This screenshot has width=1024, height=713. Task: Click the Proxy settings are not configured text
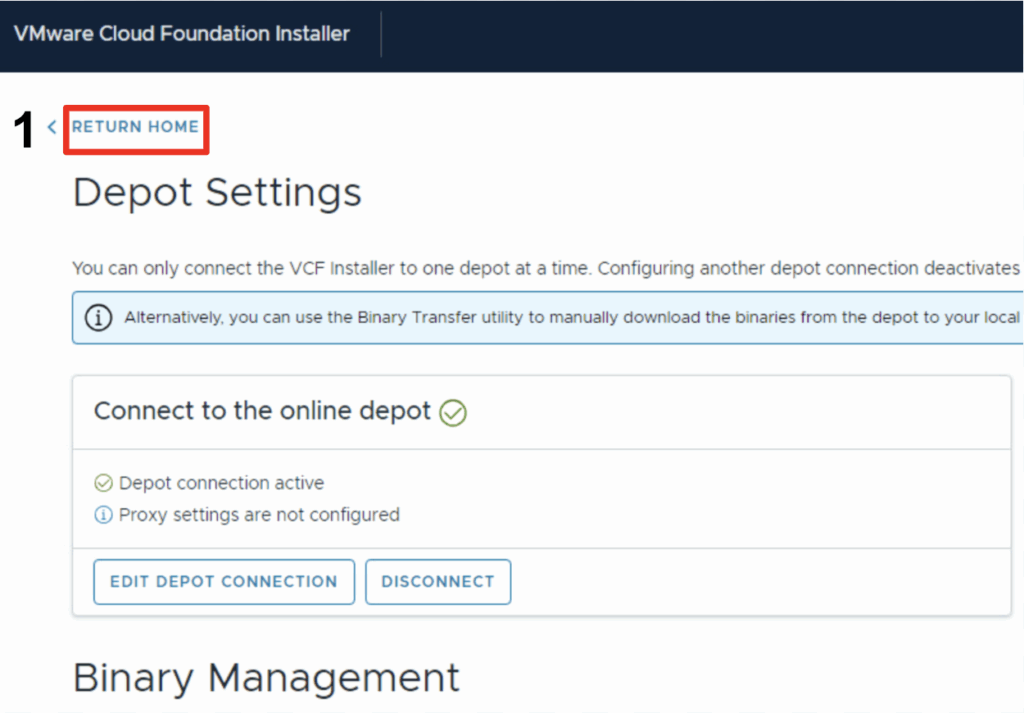pyautogui.click(x=259, y=515)
